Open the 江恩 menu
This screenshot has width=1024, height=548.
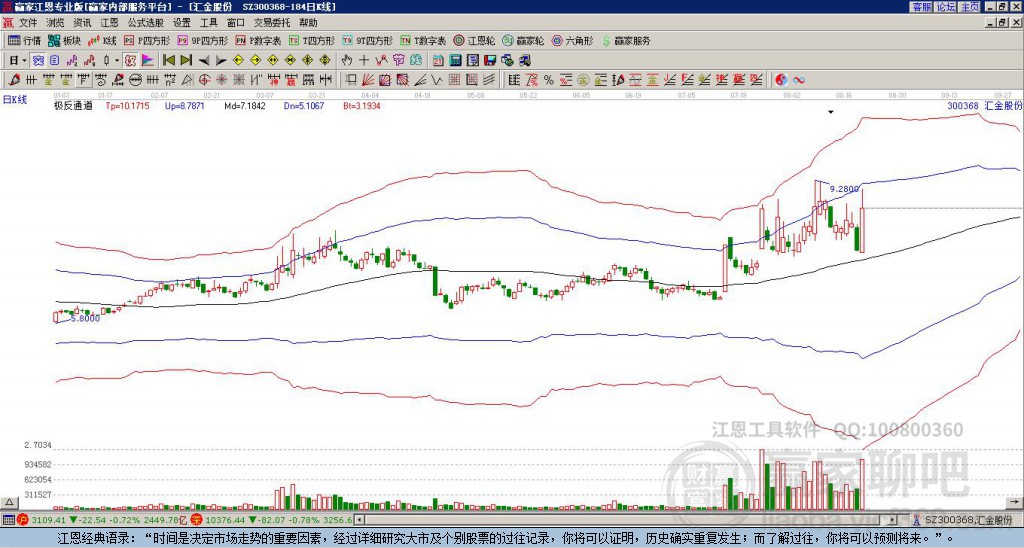109,23
